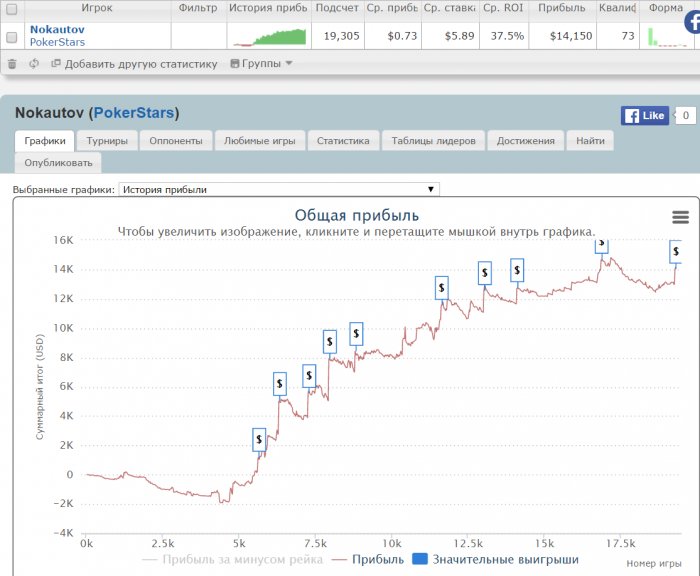Click the Facebook like count 0
Viewport: 700px width, 576px height.
[x=685, y=116]
